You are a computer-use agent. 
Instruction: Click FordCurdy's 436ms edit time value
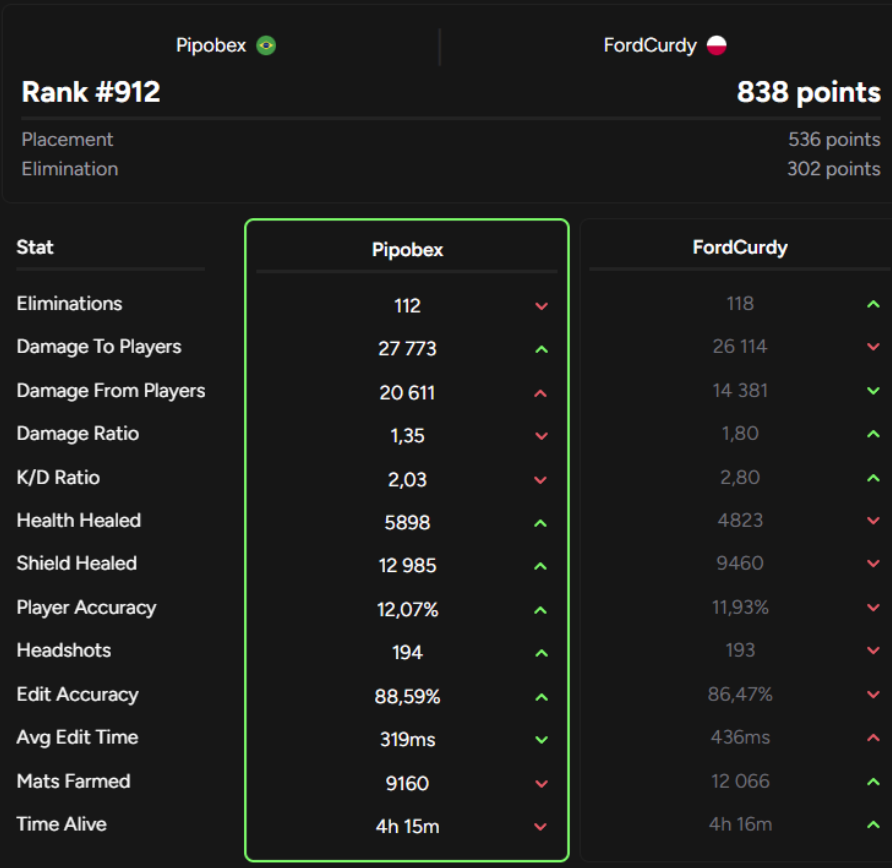pos(740,738)
